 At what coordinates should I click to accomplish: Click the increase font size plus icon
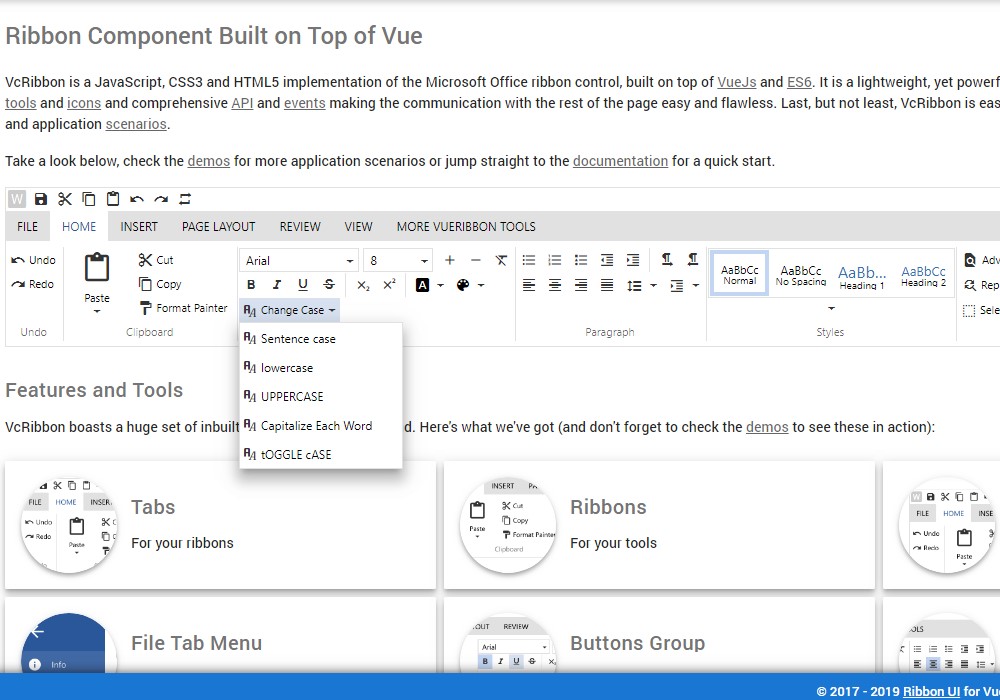point(450,260)
